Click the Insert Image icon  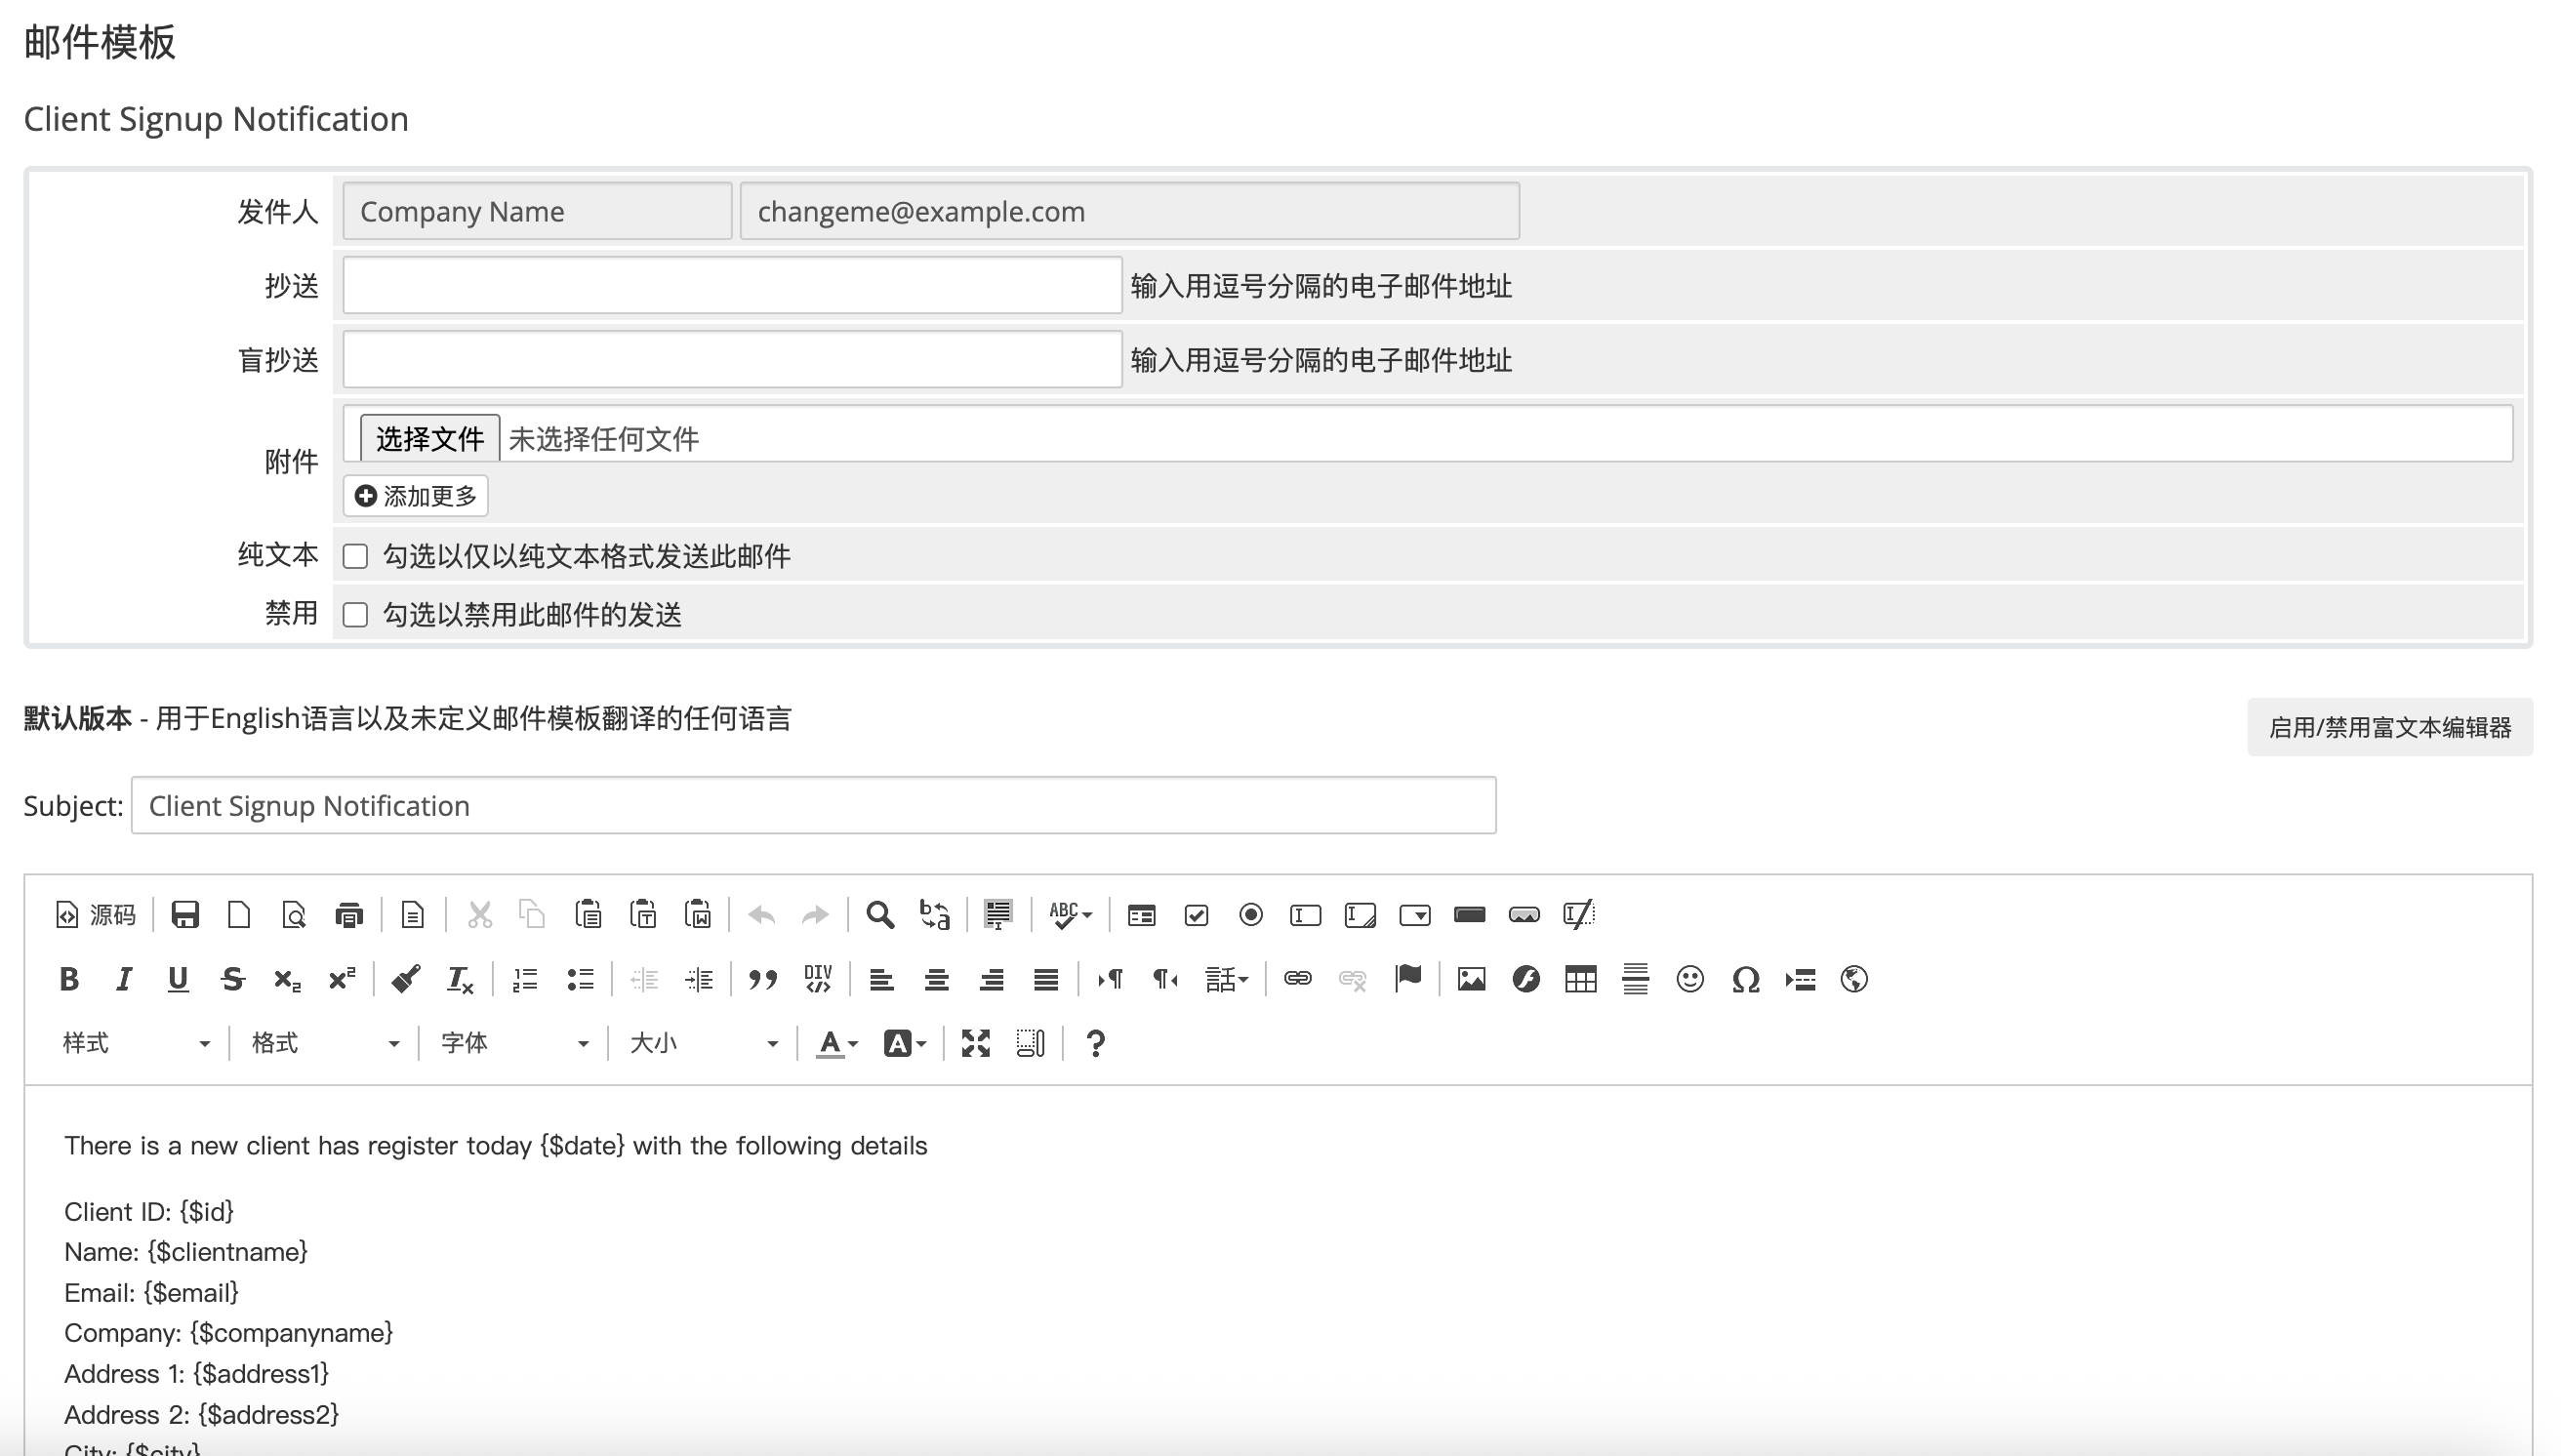point(1470,979)
